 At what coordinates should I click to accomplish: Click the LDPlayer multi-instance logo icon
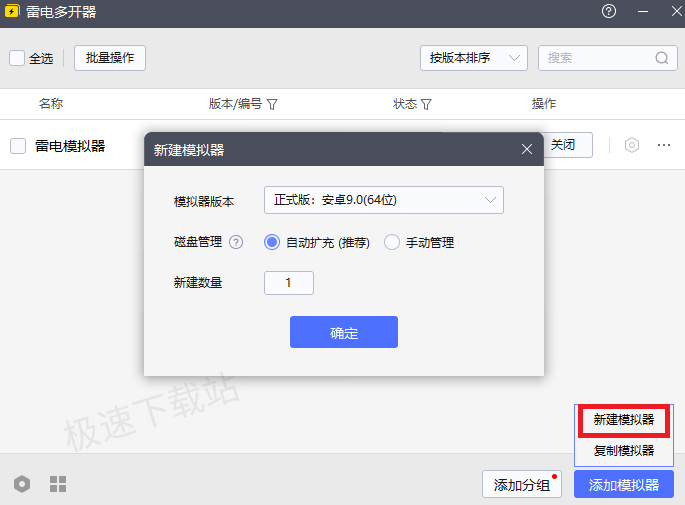(x=12, y=11)
